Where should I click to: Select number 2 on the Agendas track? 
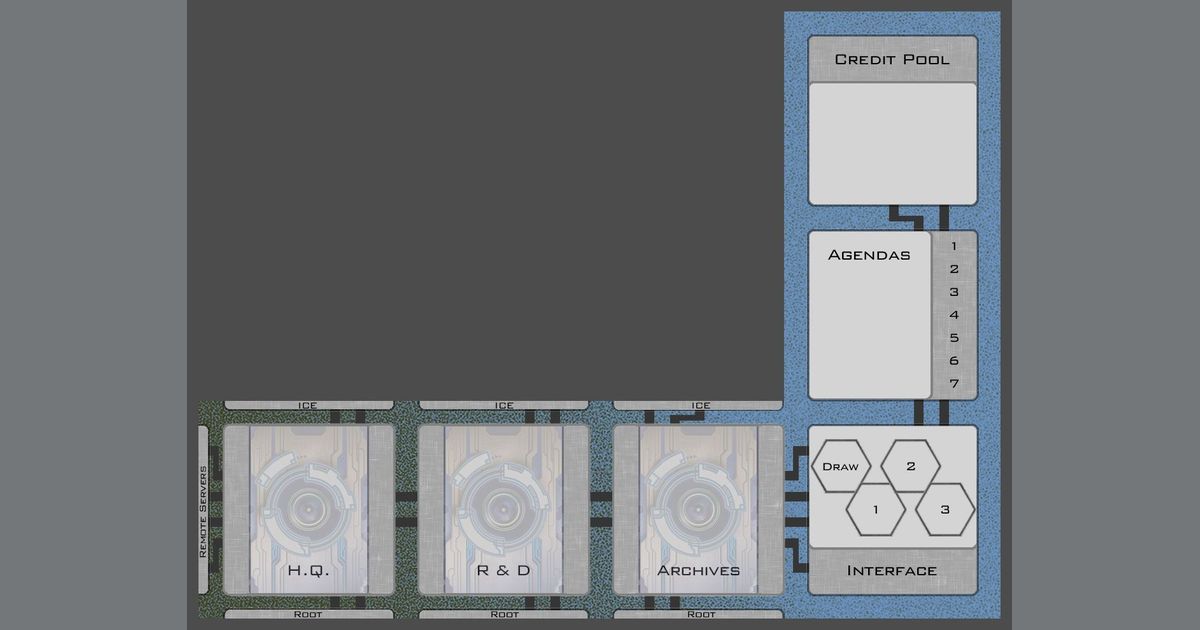click(x=955, y=269)
